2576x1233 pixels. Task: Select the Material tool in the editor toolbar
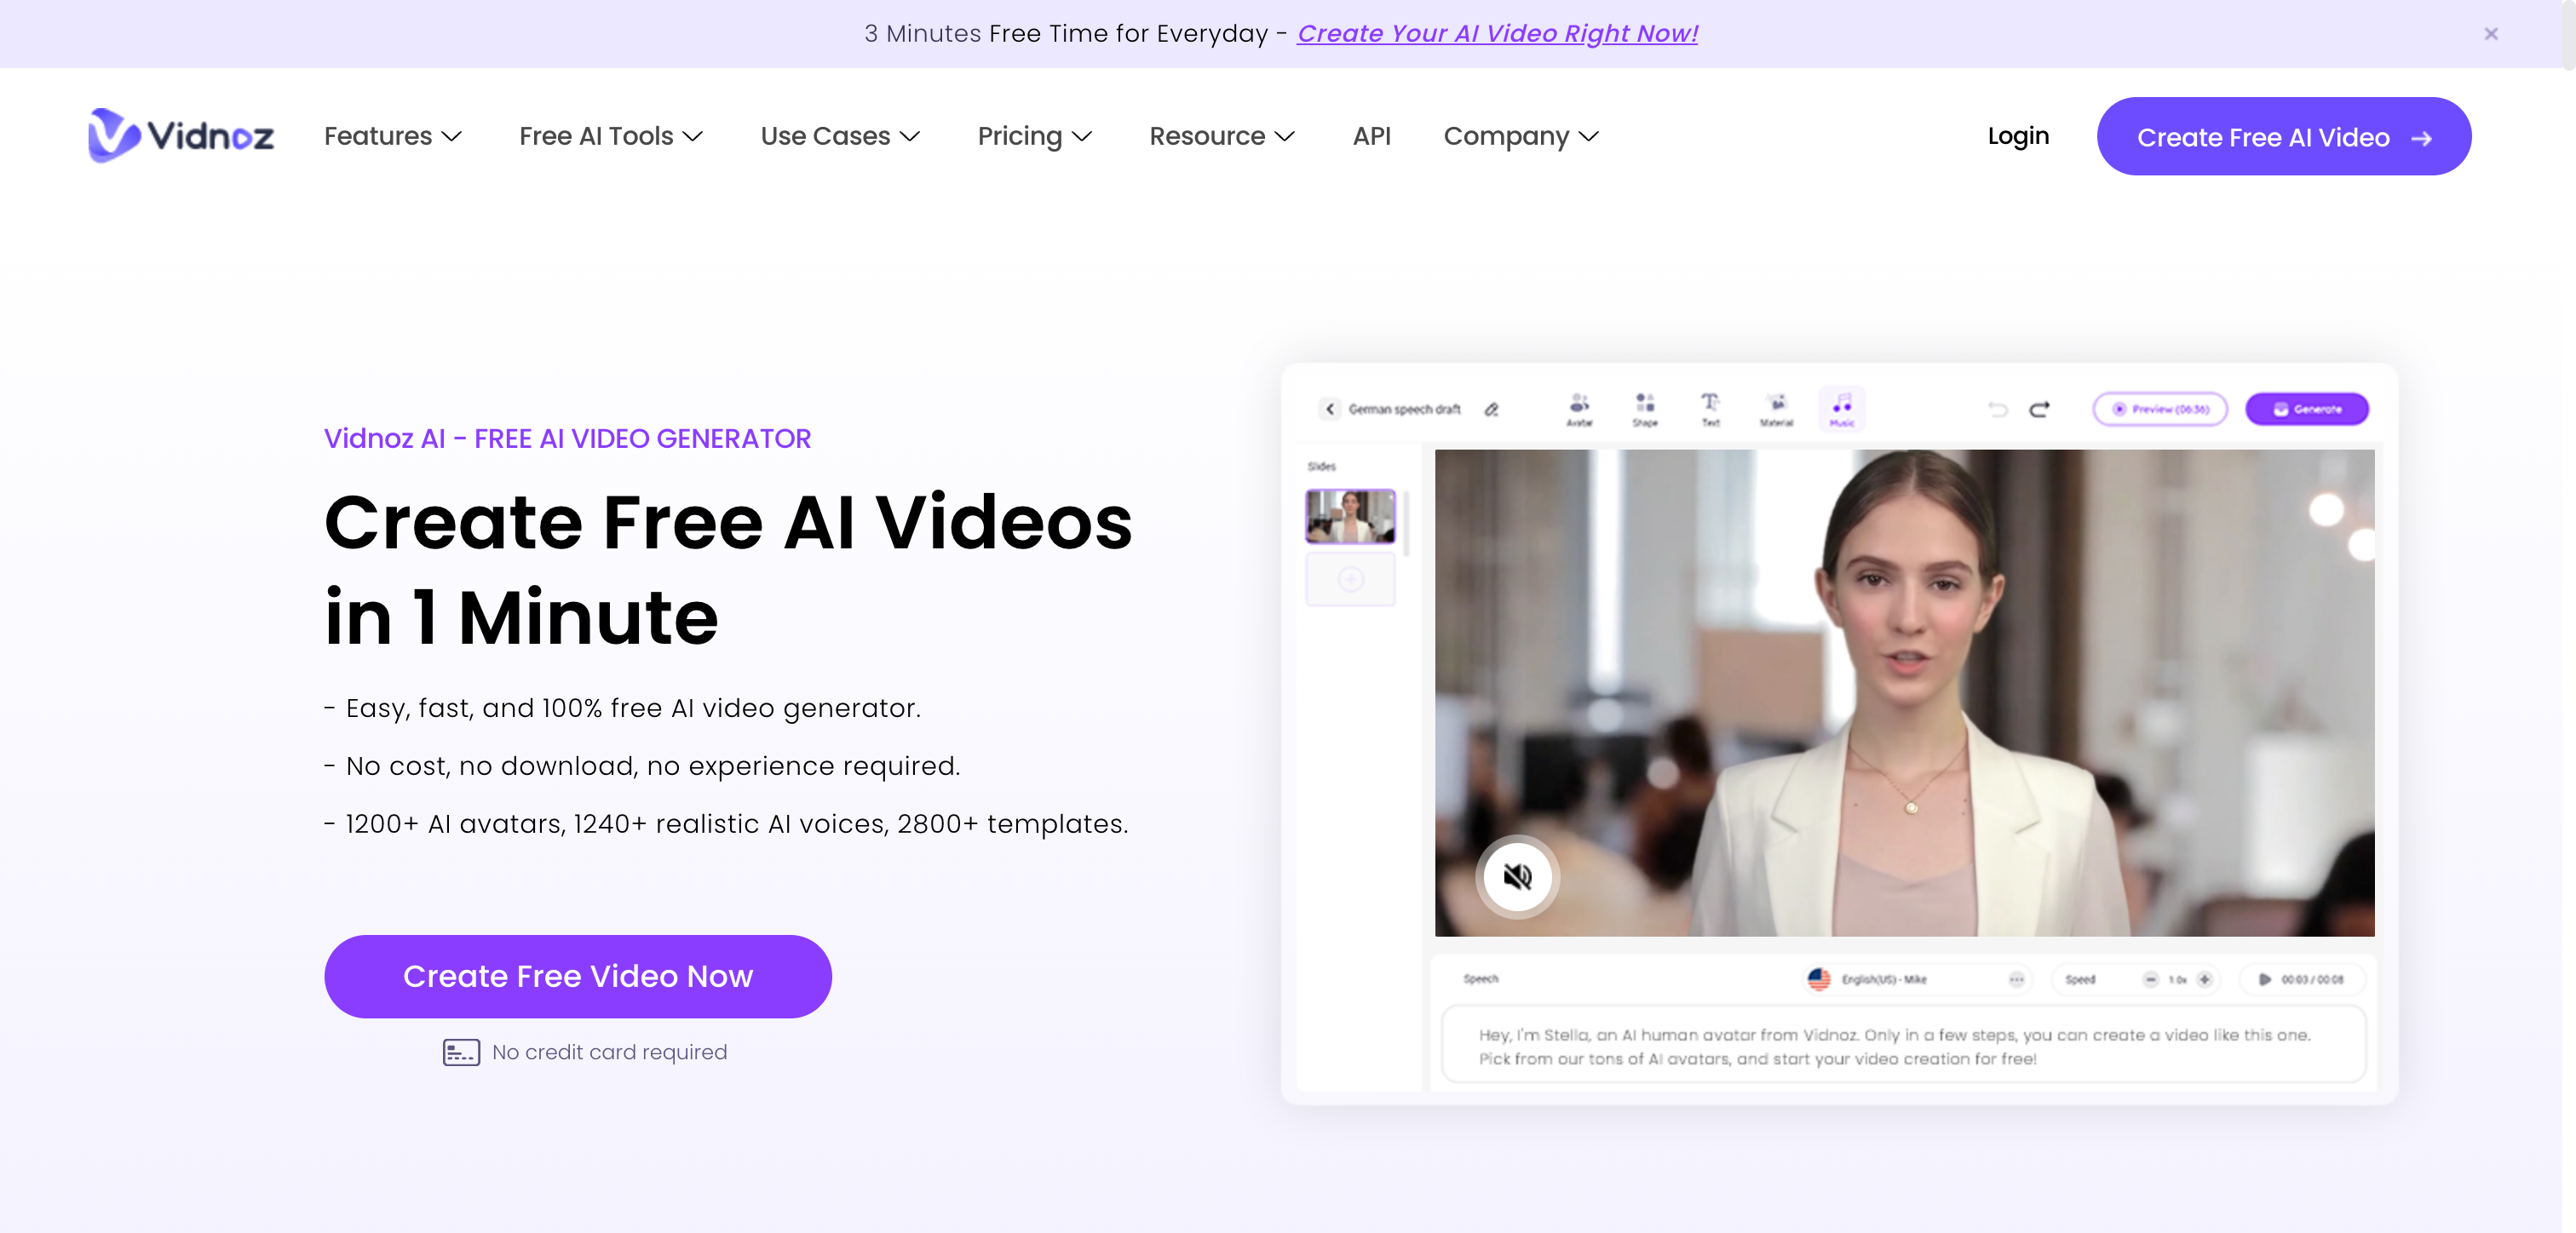click(x=1776, y=409)
